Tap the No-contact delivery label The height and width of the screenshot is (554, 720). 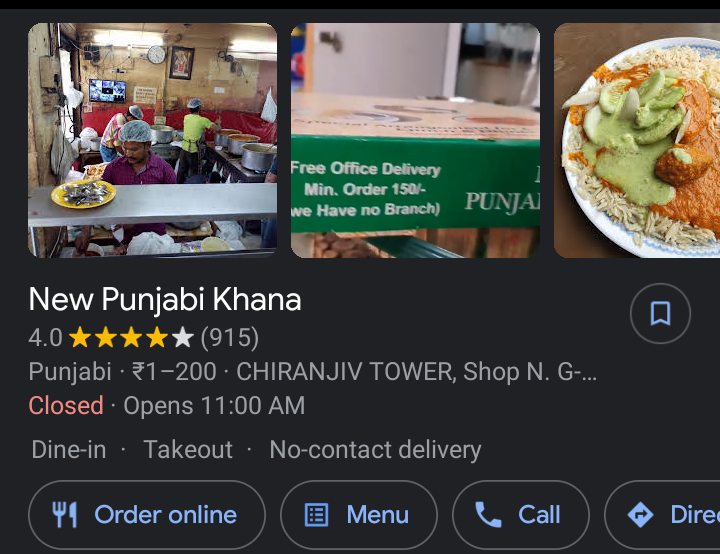(x=375, y=449)
